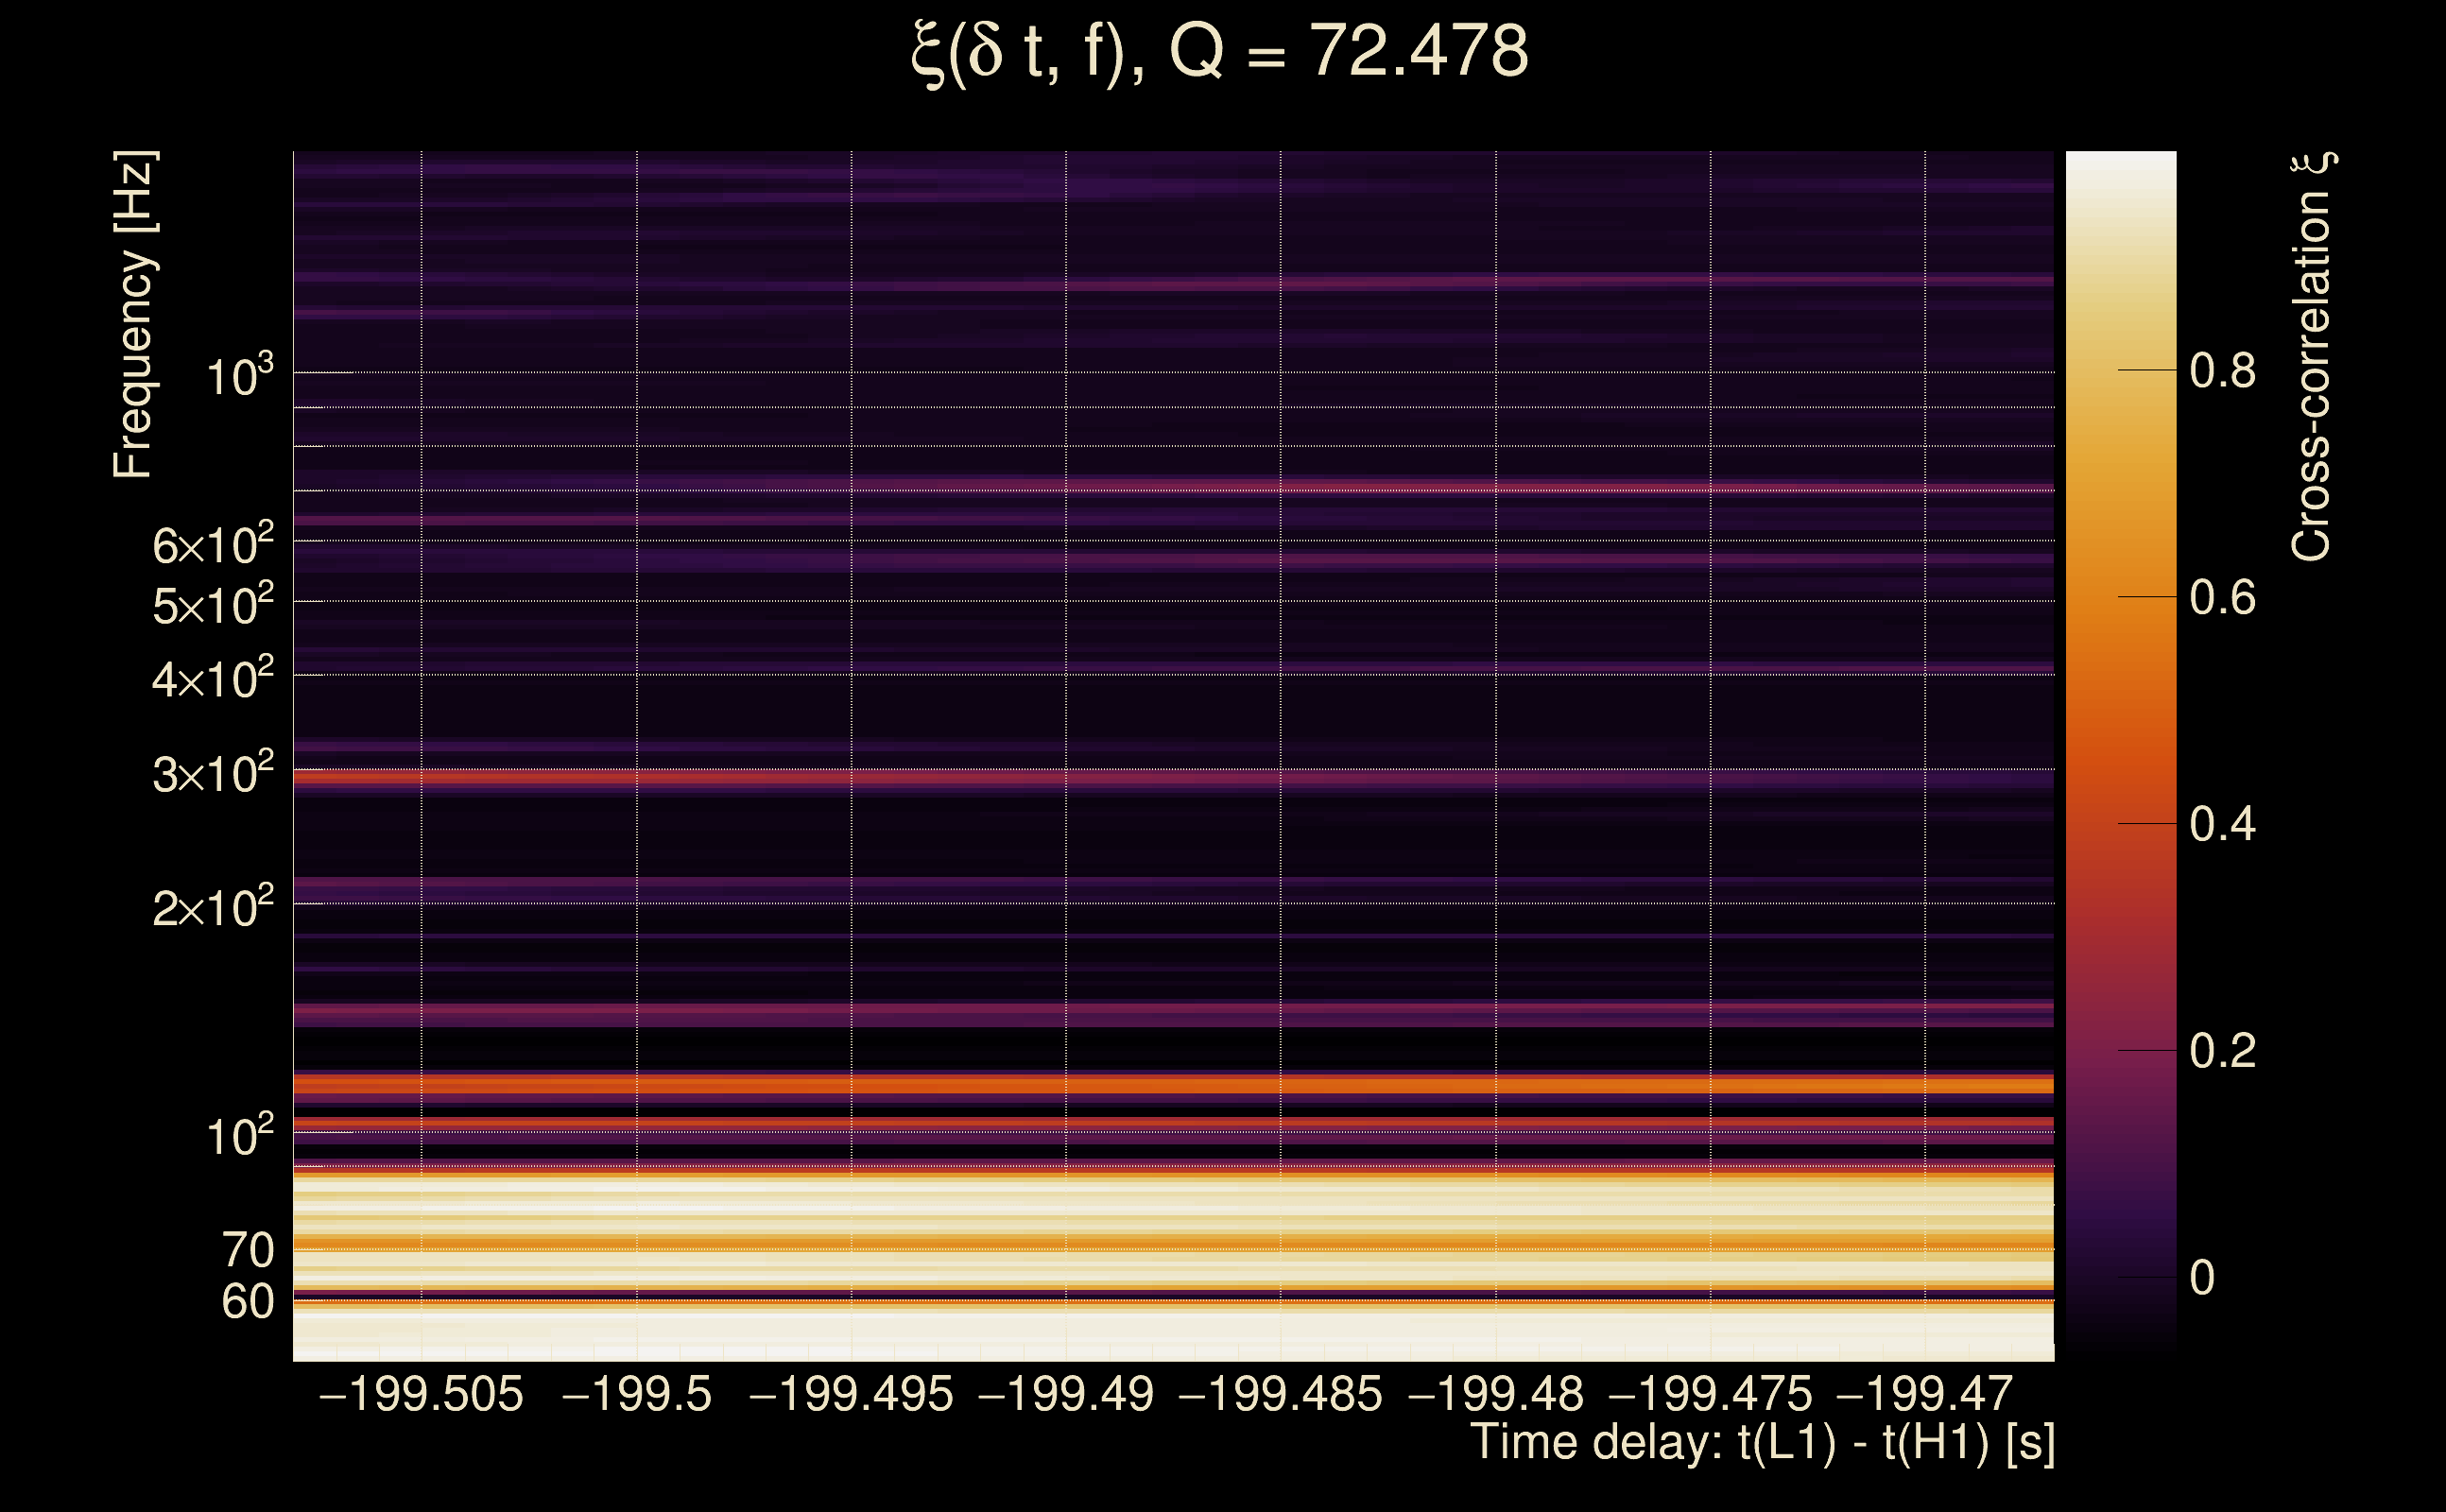2446x1512 pixels.
Task: Click the -199.505 x-axis tick label
Action: tap(421, 1394)
